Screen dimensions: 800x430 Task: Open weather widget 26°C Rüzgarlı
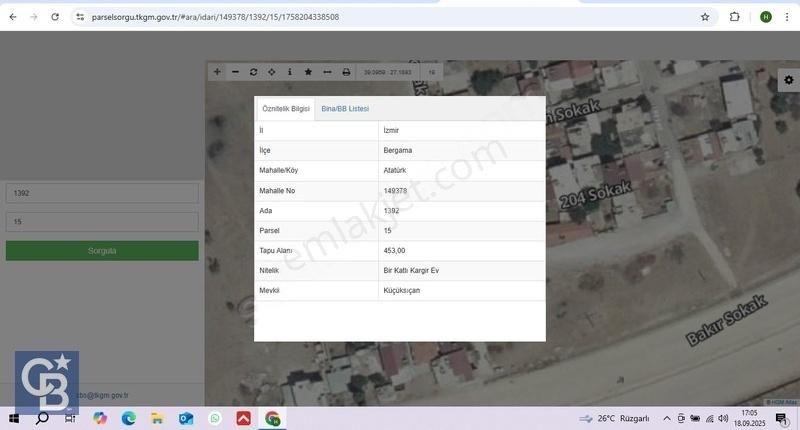pyautogui.click(x=614, y=418)
